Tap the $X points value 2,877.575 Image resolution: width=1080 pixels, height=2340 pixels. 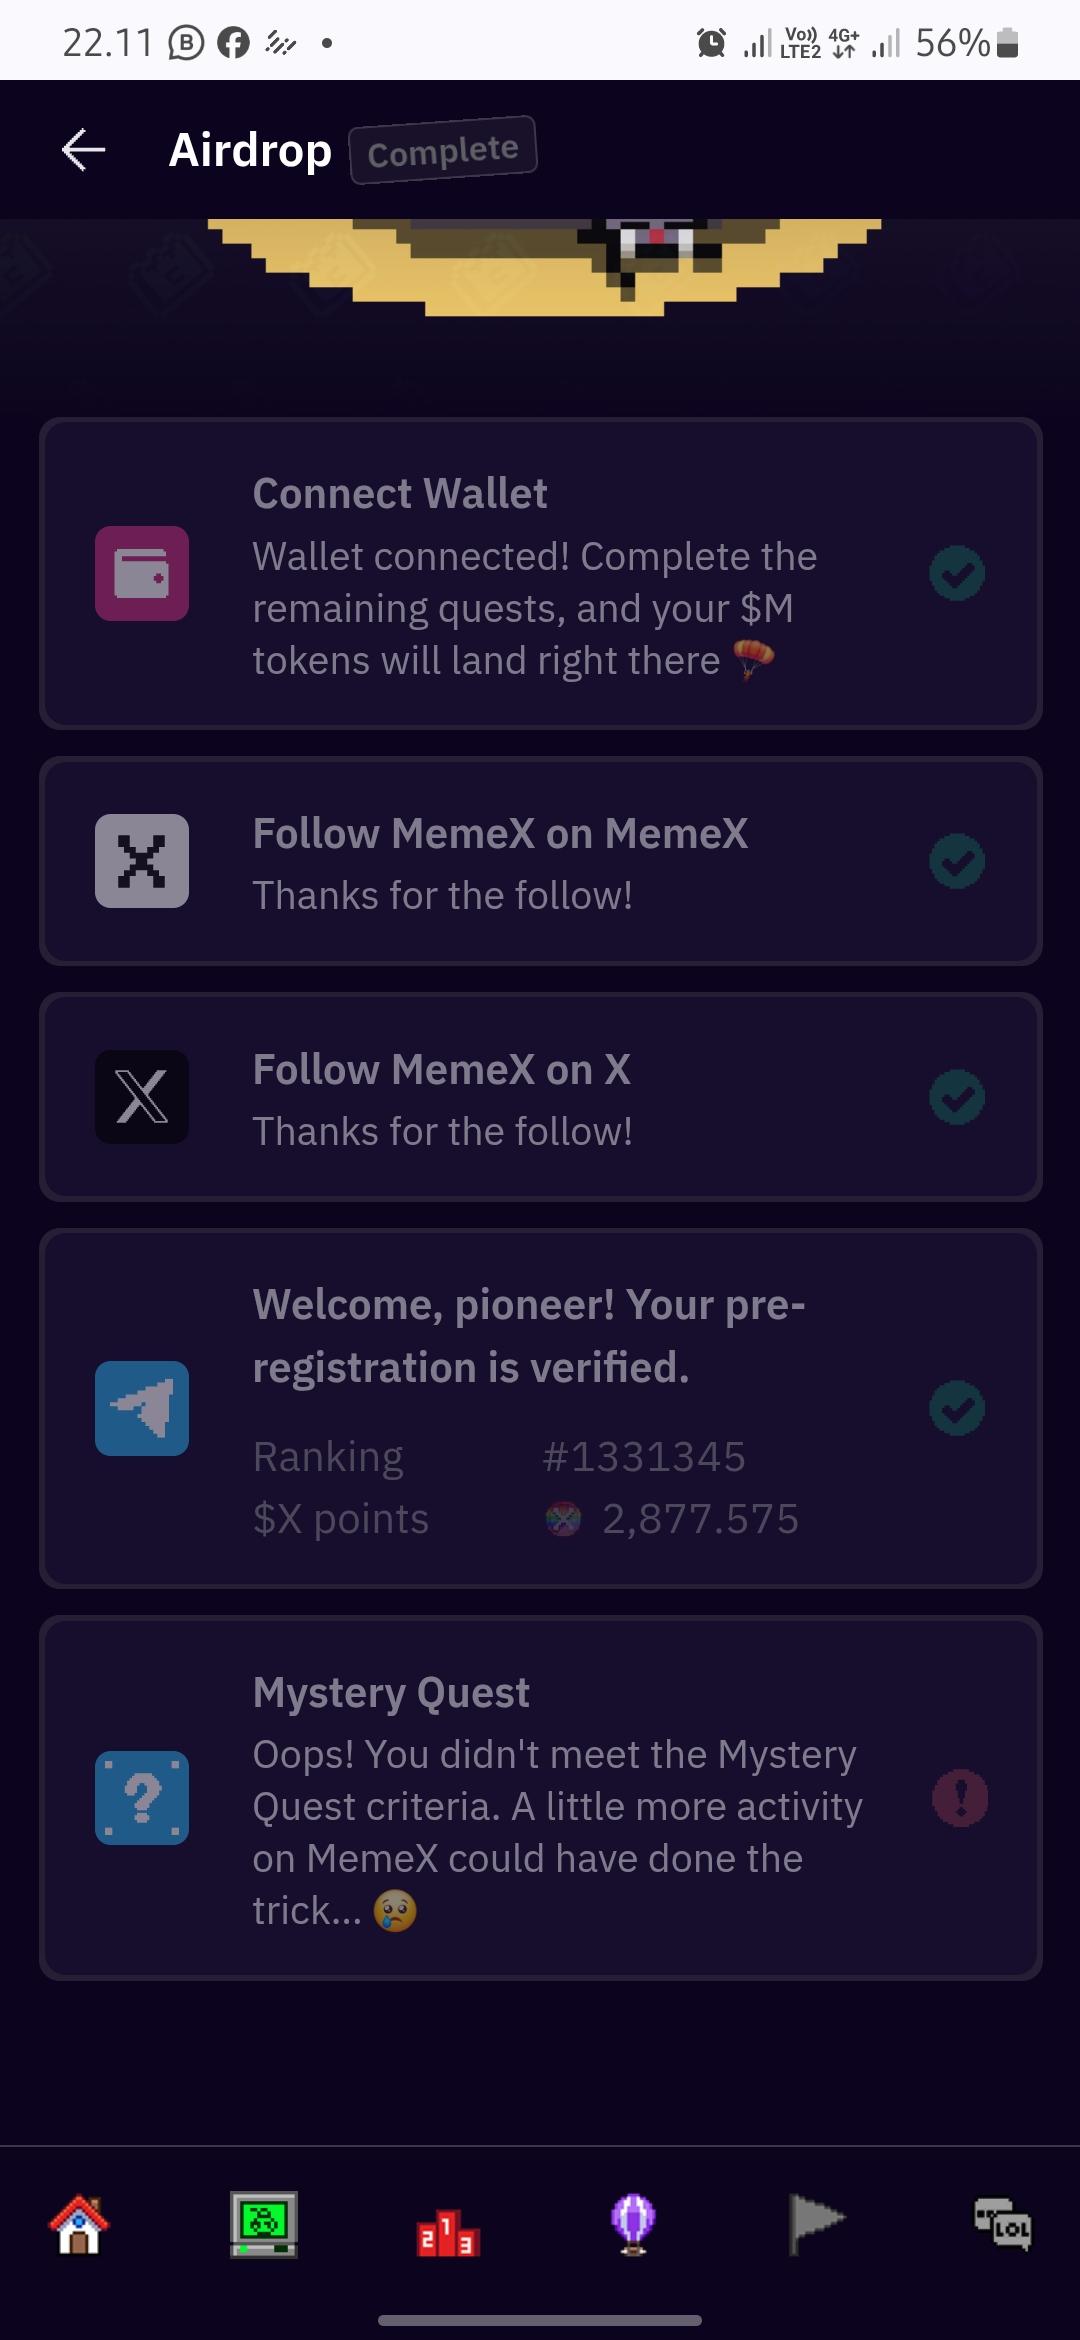pos(700,1519)
